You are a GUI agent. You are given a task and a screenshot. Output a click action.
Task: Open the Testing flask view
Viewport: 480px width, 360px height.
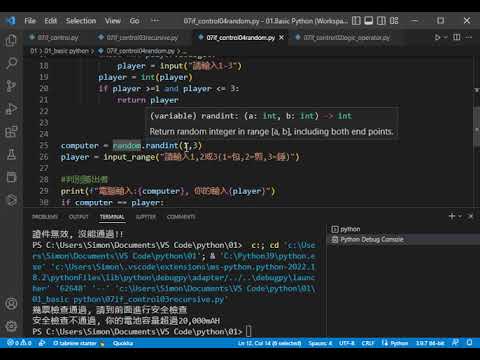11,154
